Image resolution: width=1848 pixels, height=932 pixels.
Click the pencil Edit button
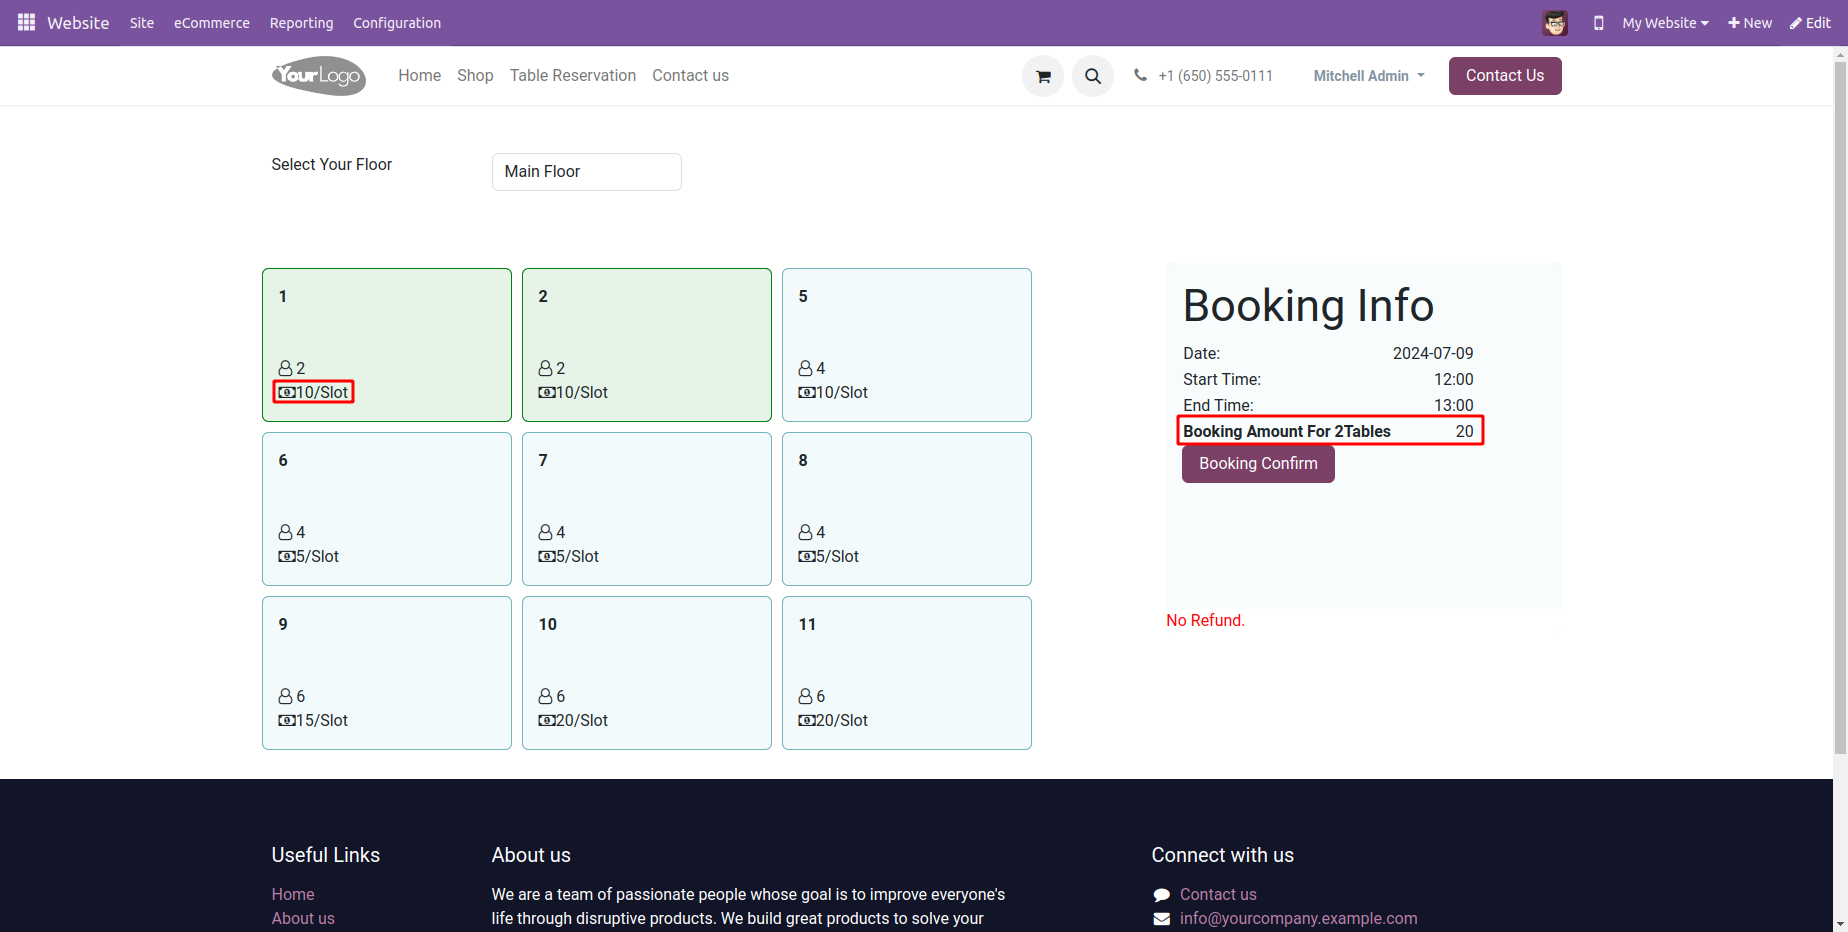[x=1810, y=23]
